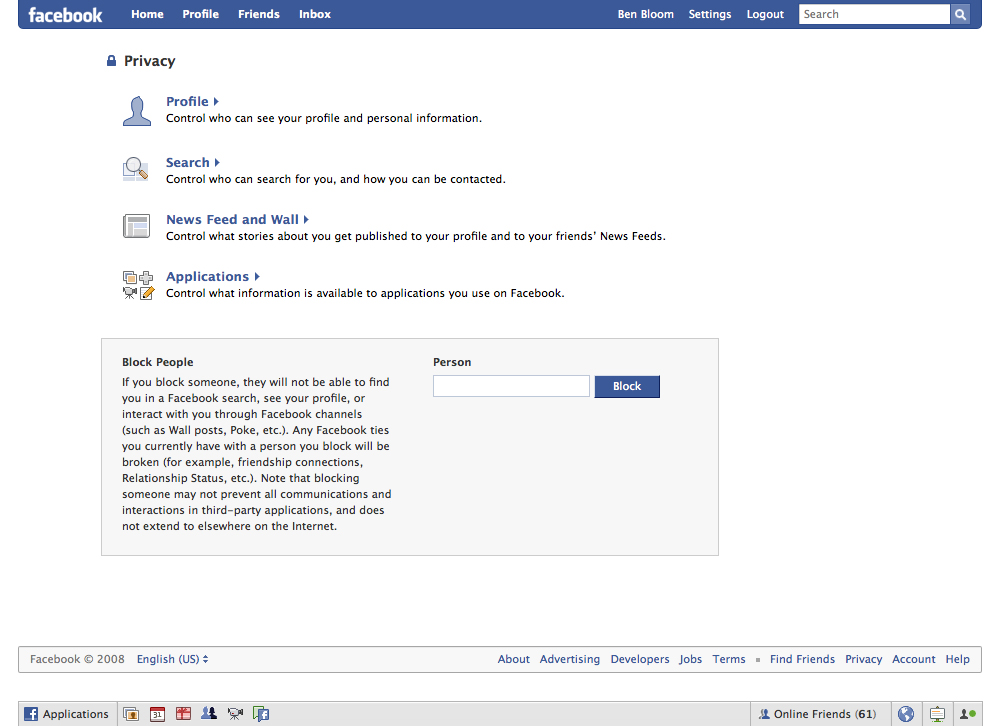The image size is (1000, 726).
Task: Click the Block button
Action: tap(627, 386)
